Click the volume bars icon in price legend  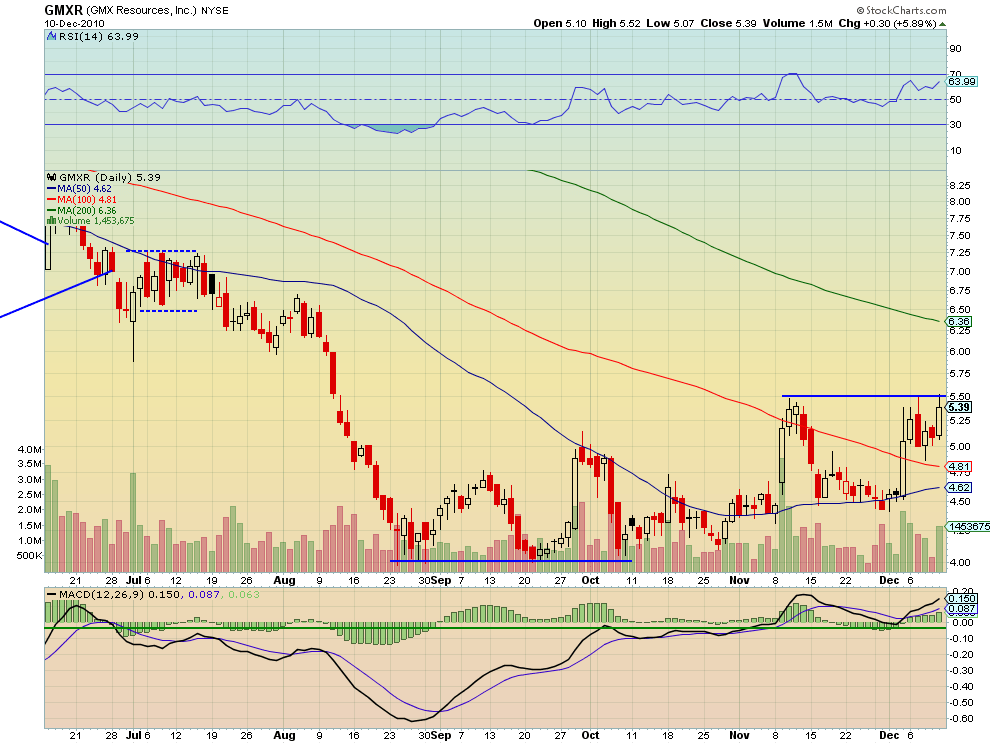pos(52,220)
